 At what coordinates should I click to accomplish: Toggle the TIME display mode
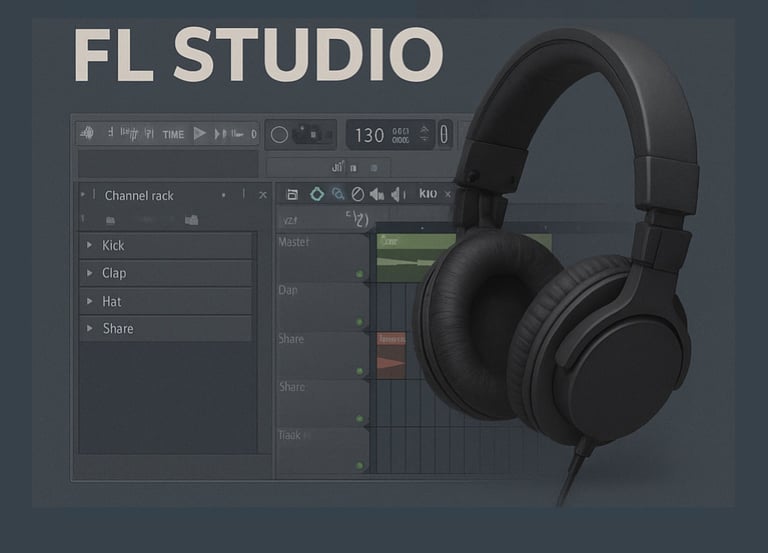[173, 135]
